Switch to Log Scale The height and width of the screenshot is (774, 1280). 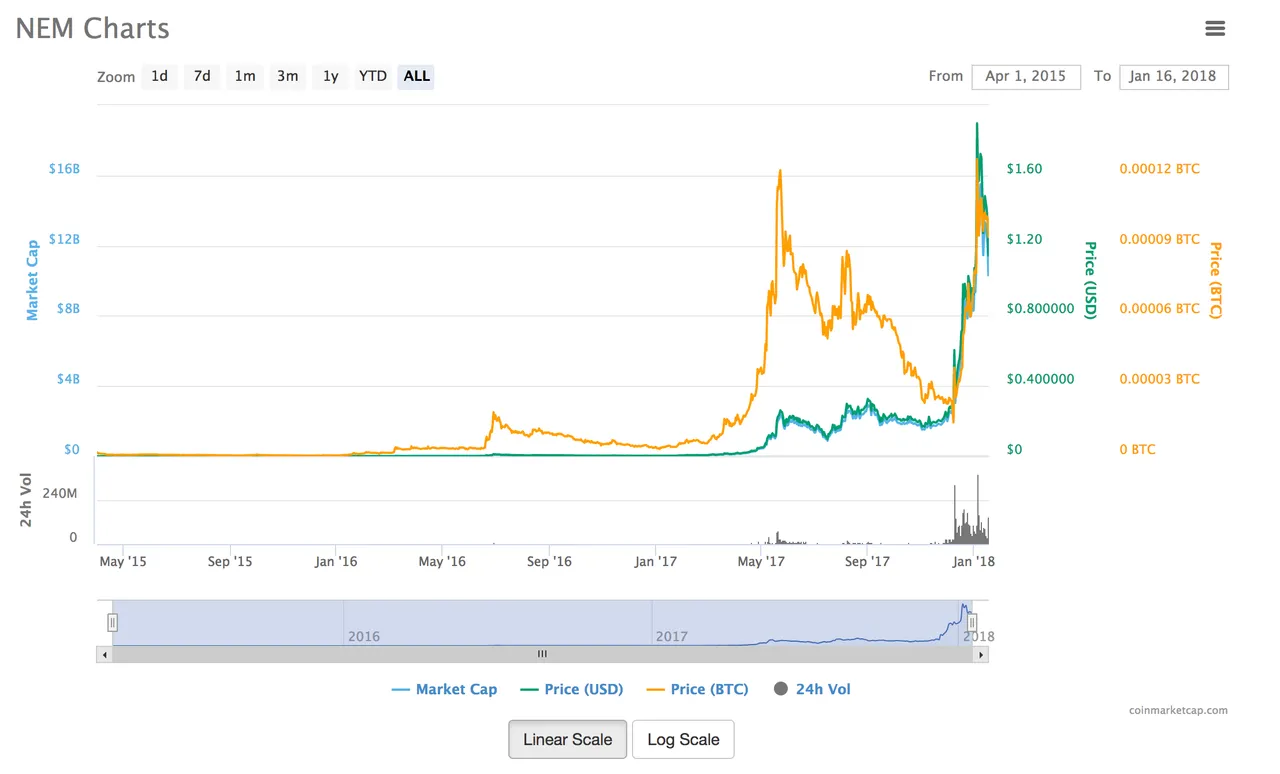pyautogui.click(x=683, y=740)
